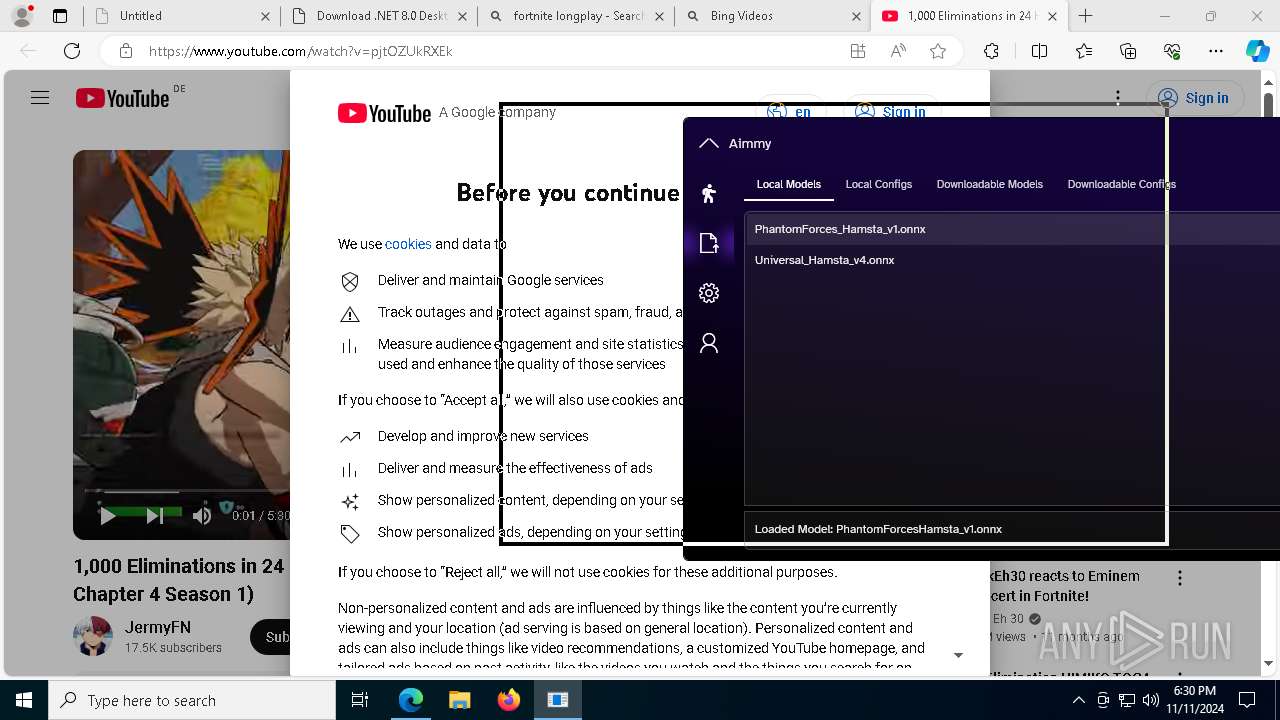Launch Firefox from taskbar
Viewport: 1280px width, 720px height.
(x=509, y=700)
